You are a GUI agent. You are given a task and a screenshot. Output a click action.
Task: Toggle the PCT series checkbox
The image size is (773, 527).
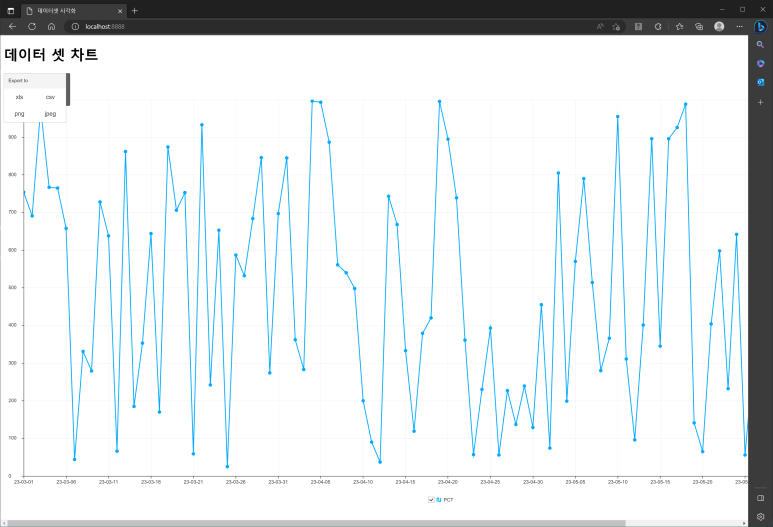(431, 500)
